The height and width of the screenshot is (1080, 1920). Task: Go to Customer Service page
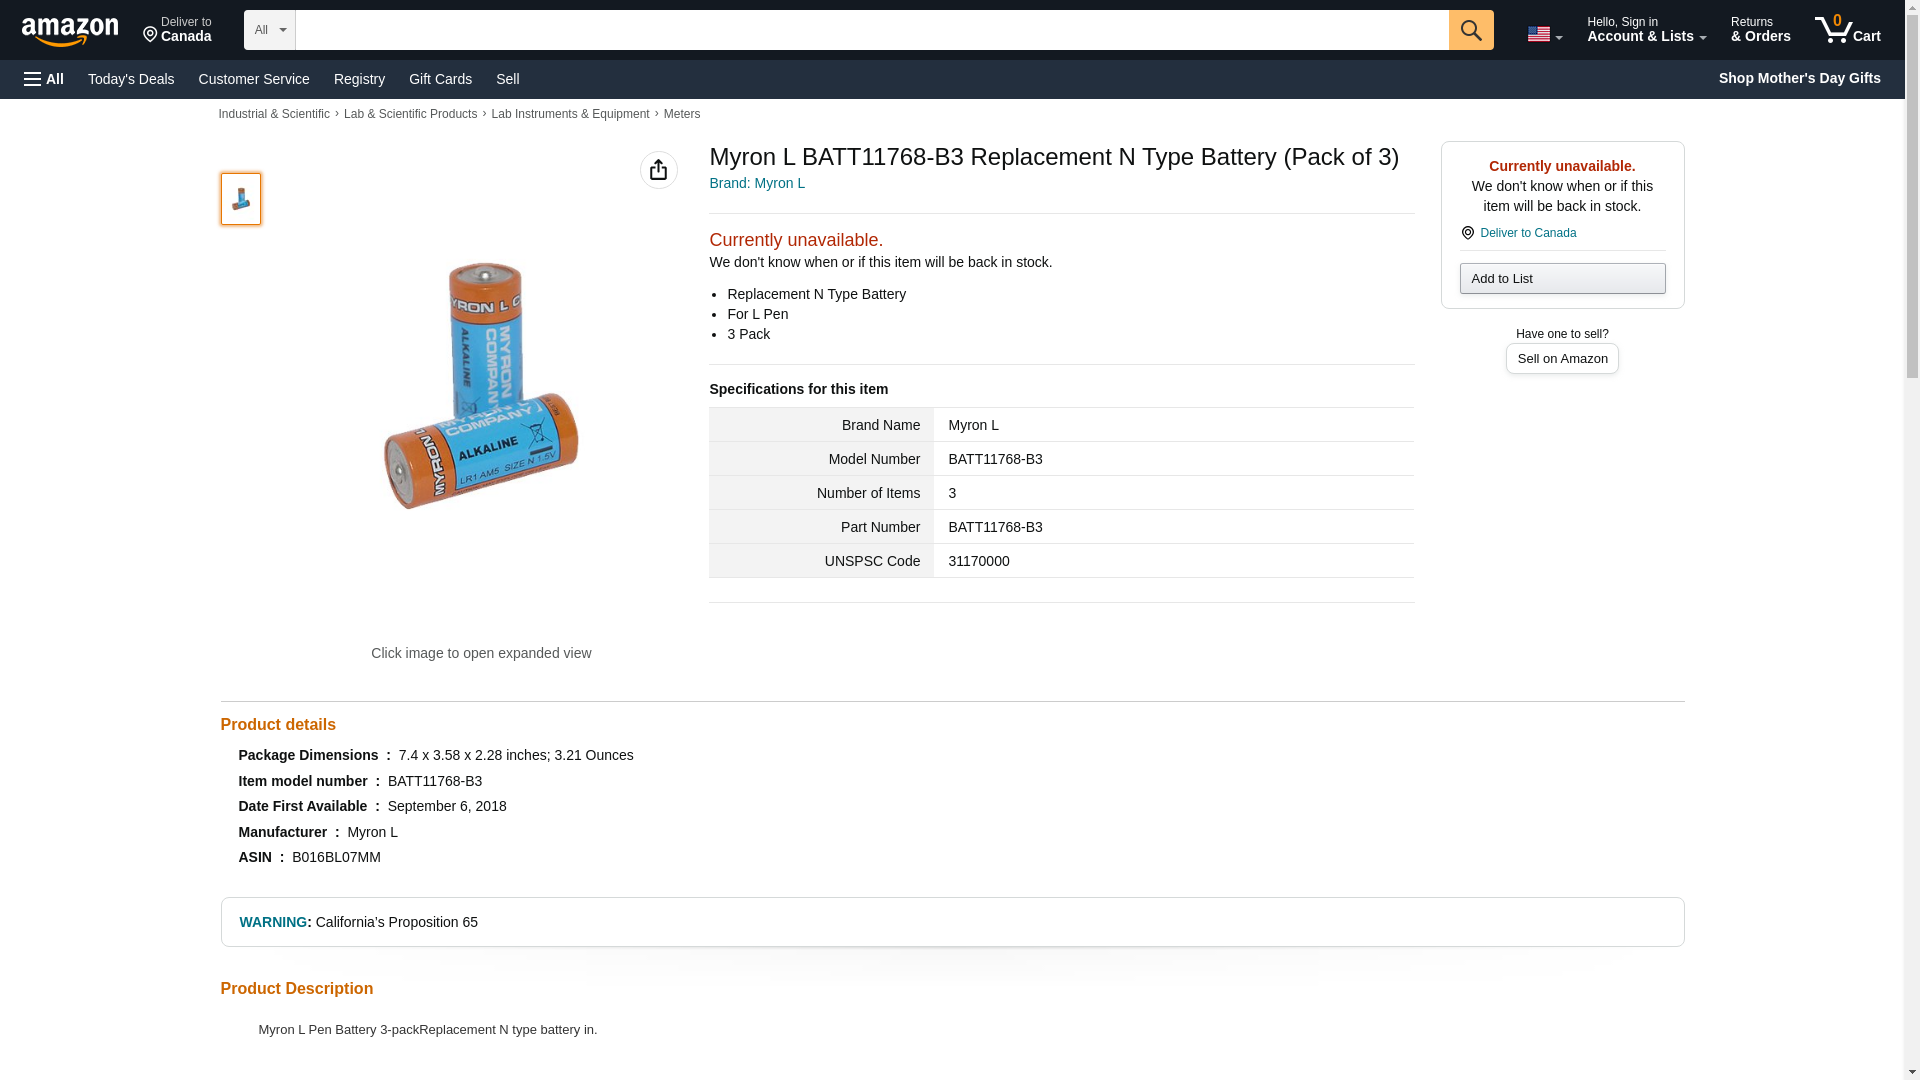click(x=254, y=79)
